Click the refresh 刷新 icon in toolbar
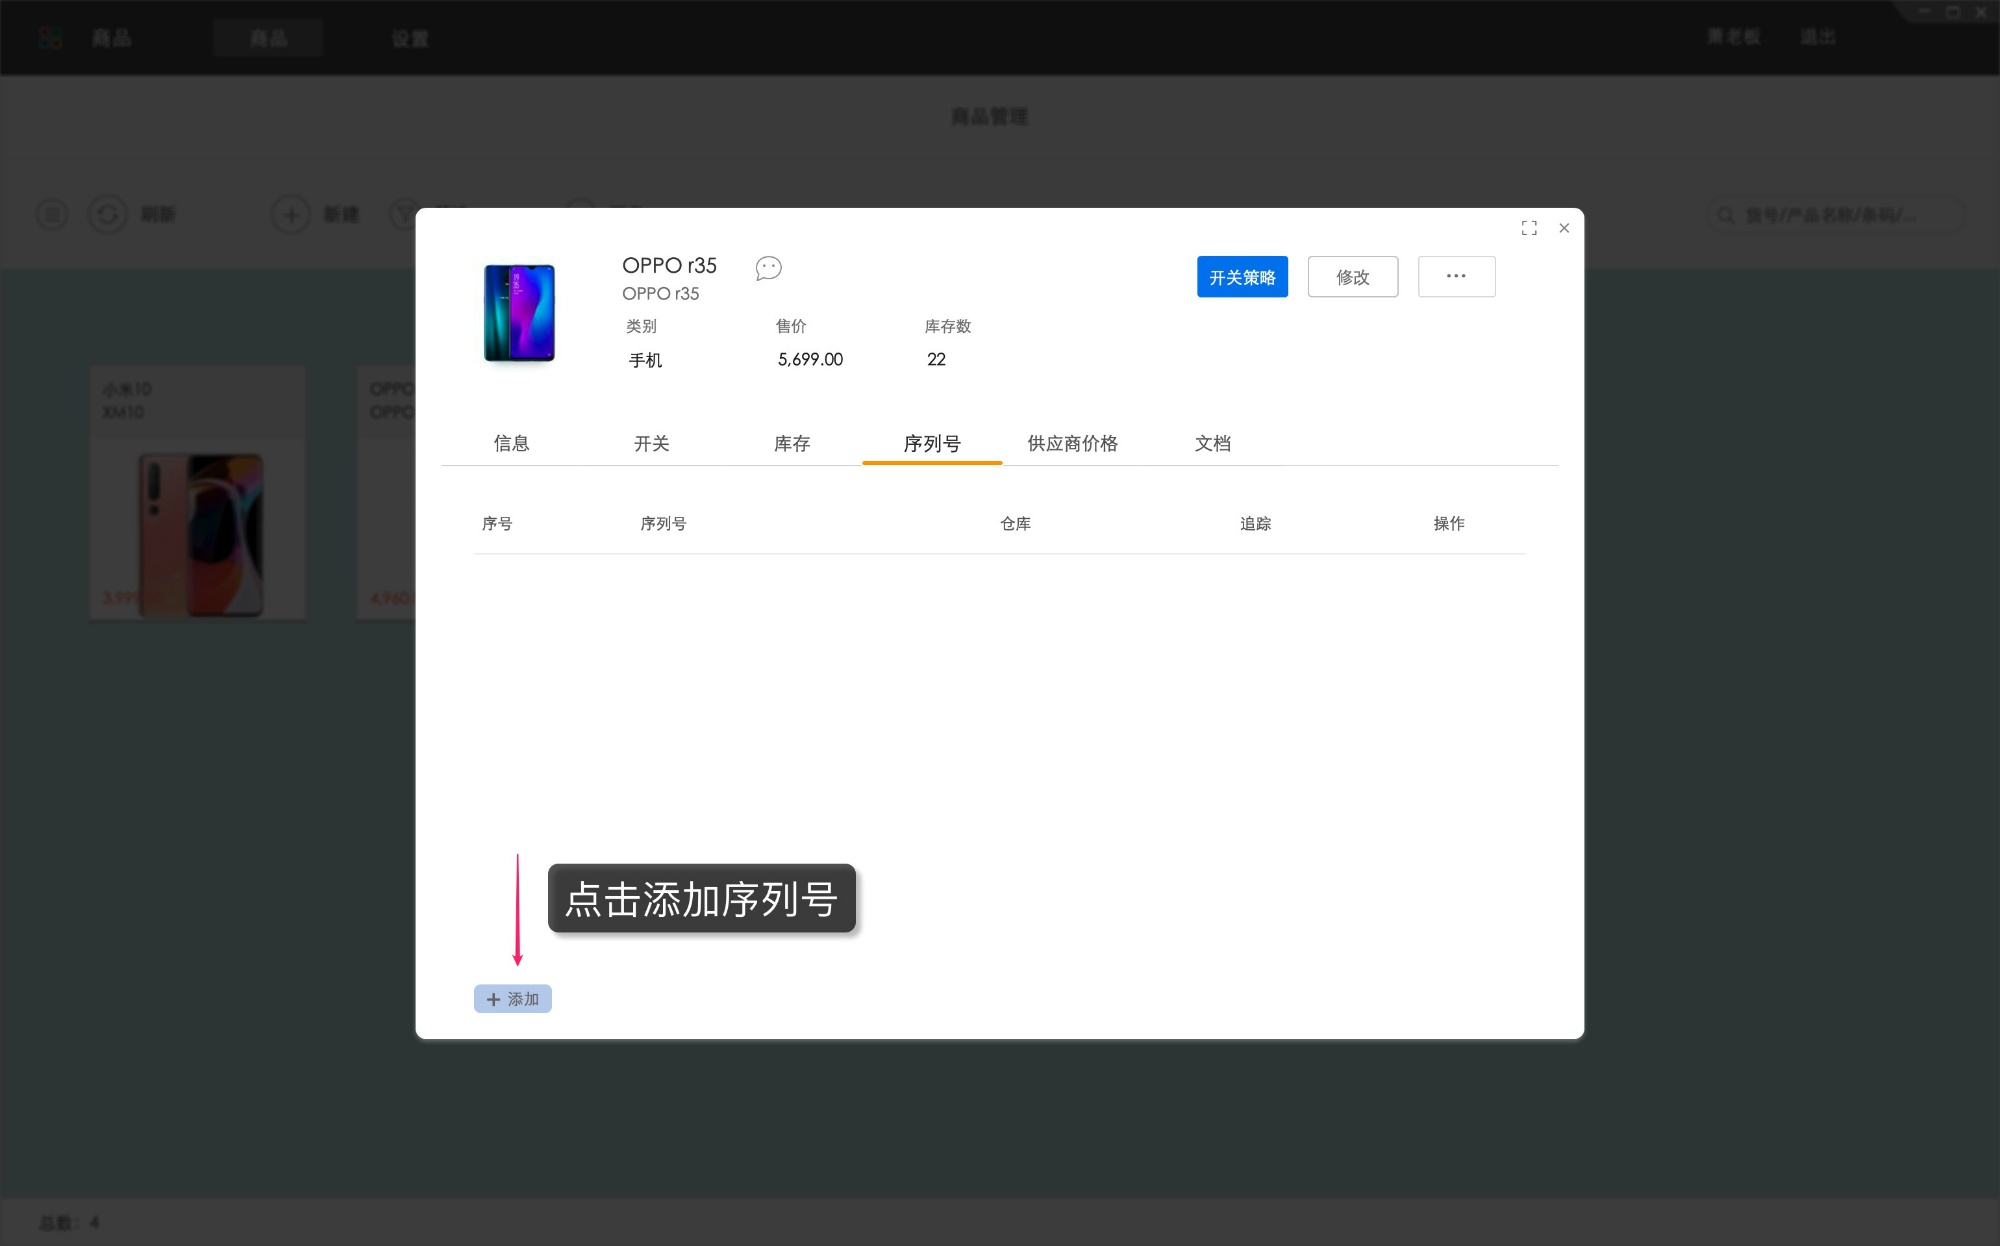Image resolution: width=2000 pixels, height=1246 pixels. 108,214
